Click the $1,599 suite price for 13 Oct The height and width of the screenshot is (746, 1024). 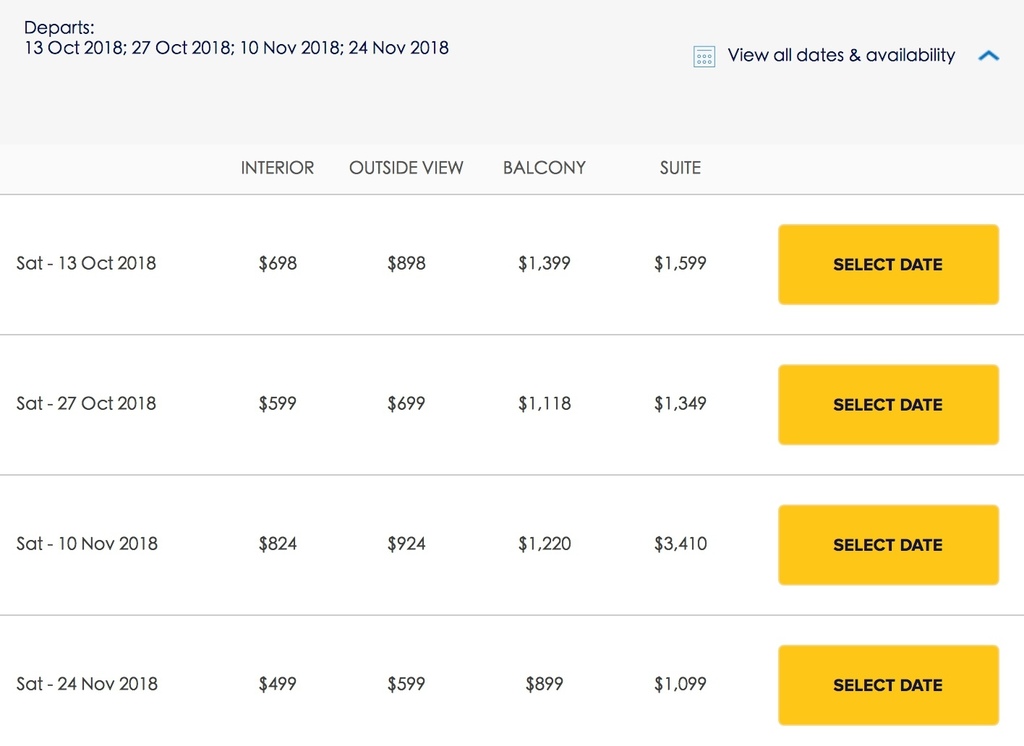click(x=680, y=263)
